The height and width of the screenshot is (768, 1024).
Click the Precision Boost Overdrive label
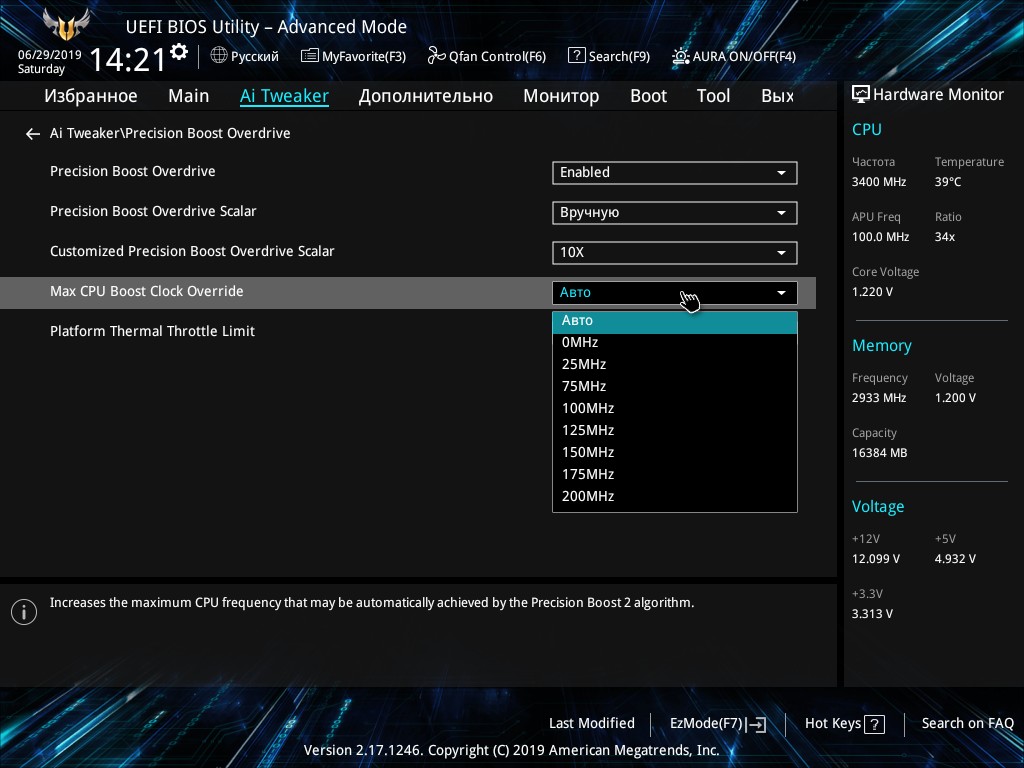tap(133, 171)
